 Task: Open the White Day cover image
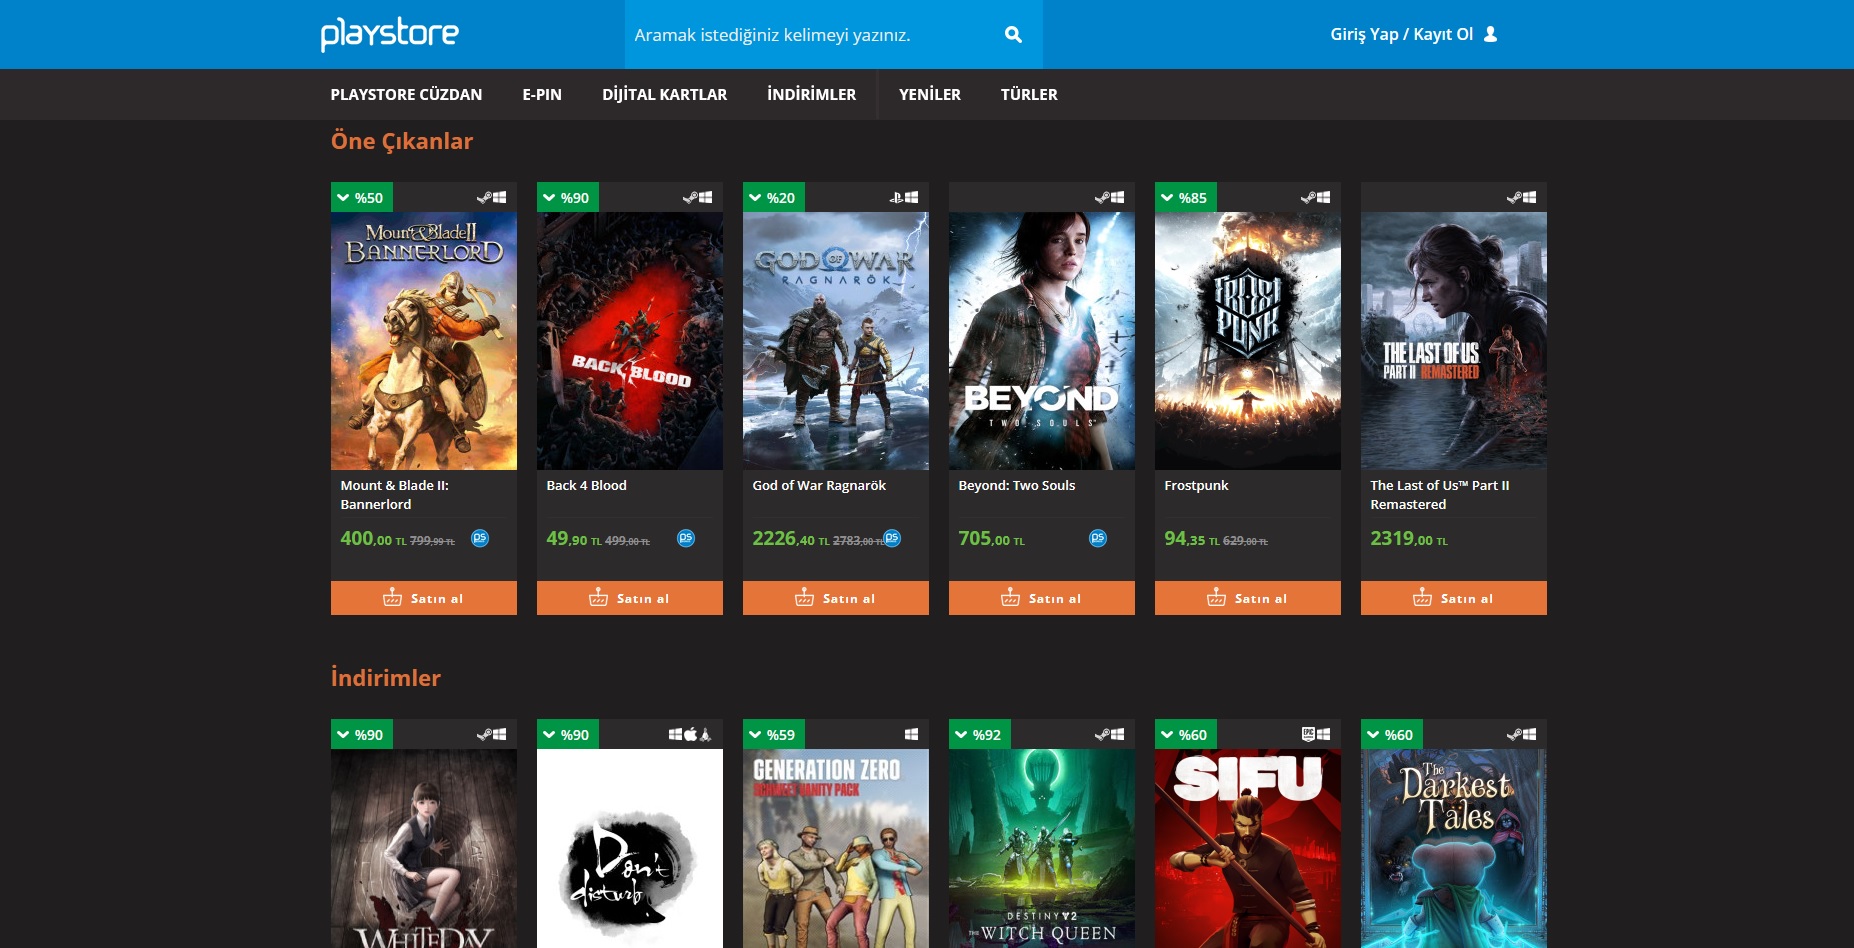tap(424, 848)
